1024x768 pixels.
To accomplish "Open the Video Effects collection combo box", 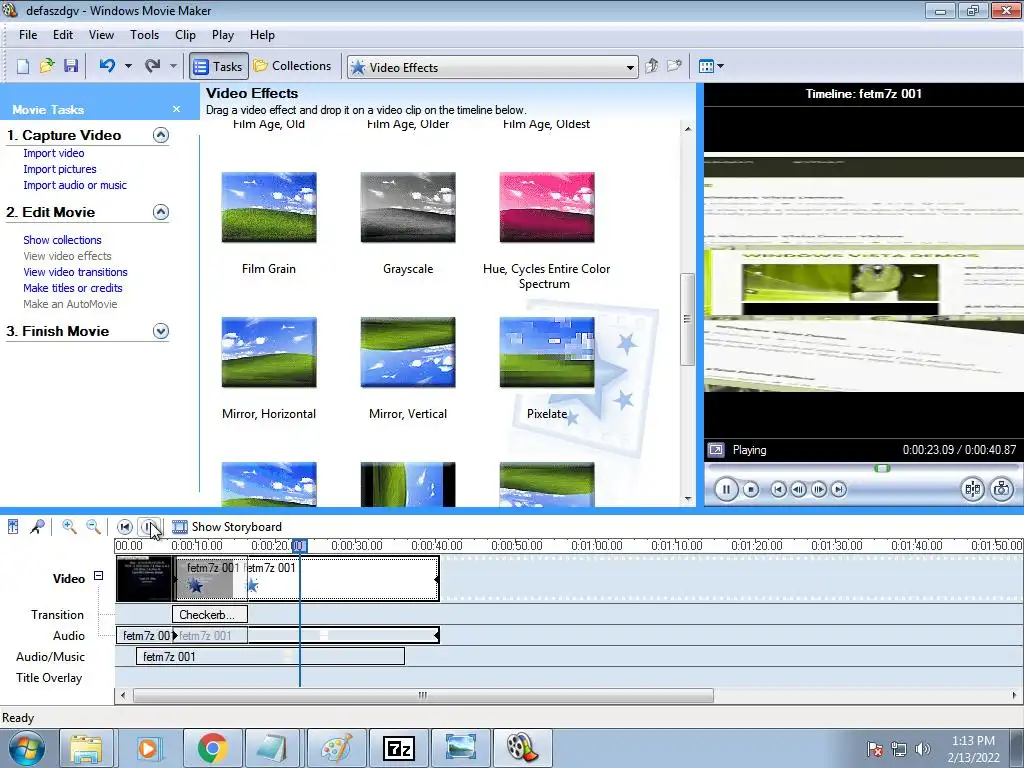I will pos(492,67).
